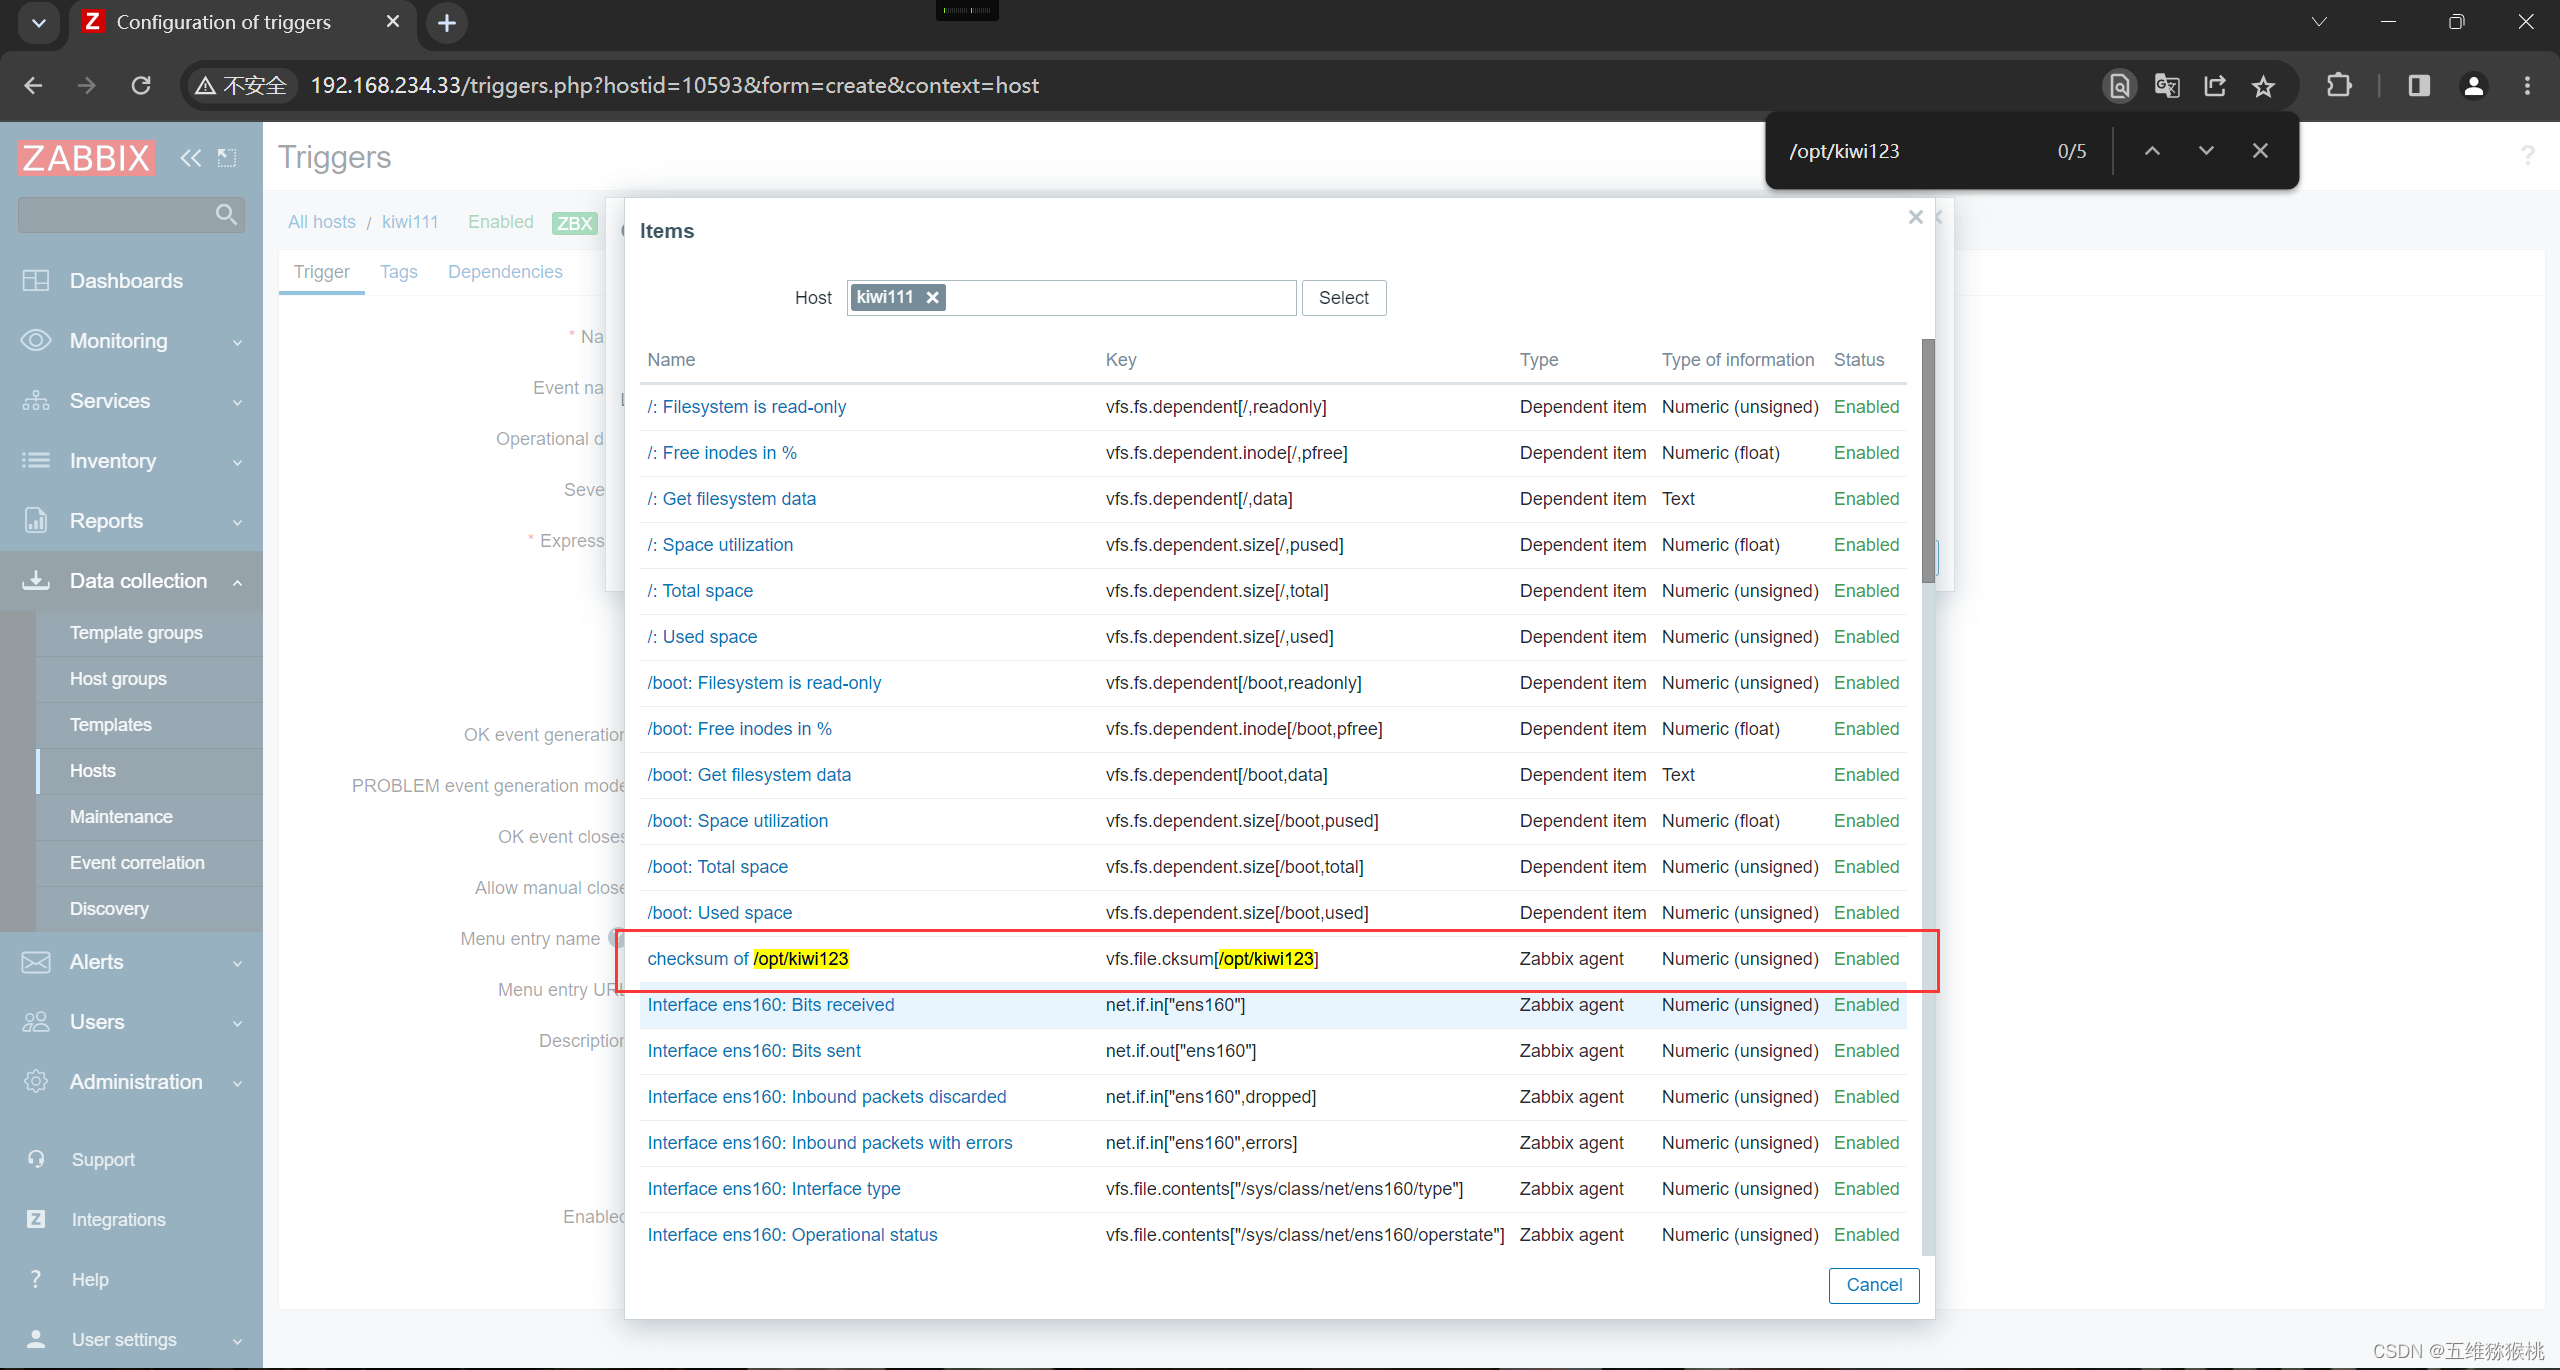This screenshot has width=2560, height=1370.
Task: Click the browser back arrow
Action: click(x=33, y=86)
